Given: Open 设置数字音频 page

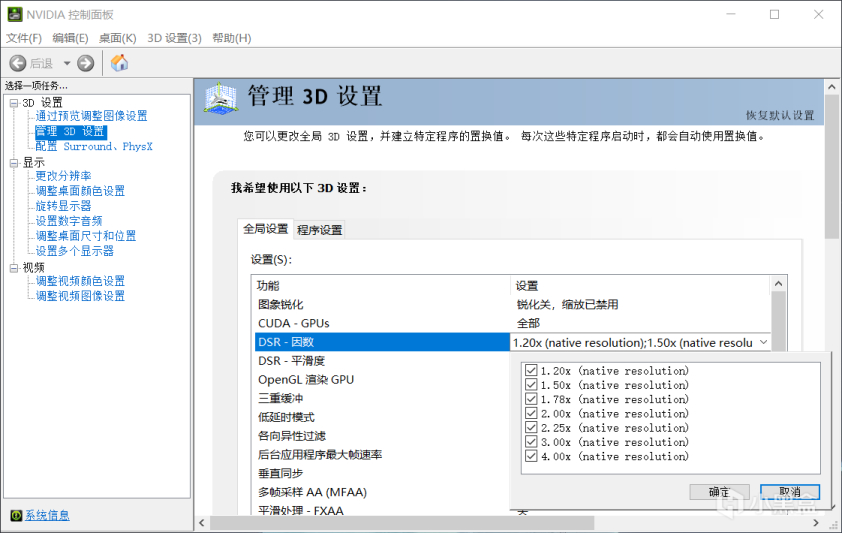Looking at the screenshot, I should 69,221.
